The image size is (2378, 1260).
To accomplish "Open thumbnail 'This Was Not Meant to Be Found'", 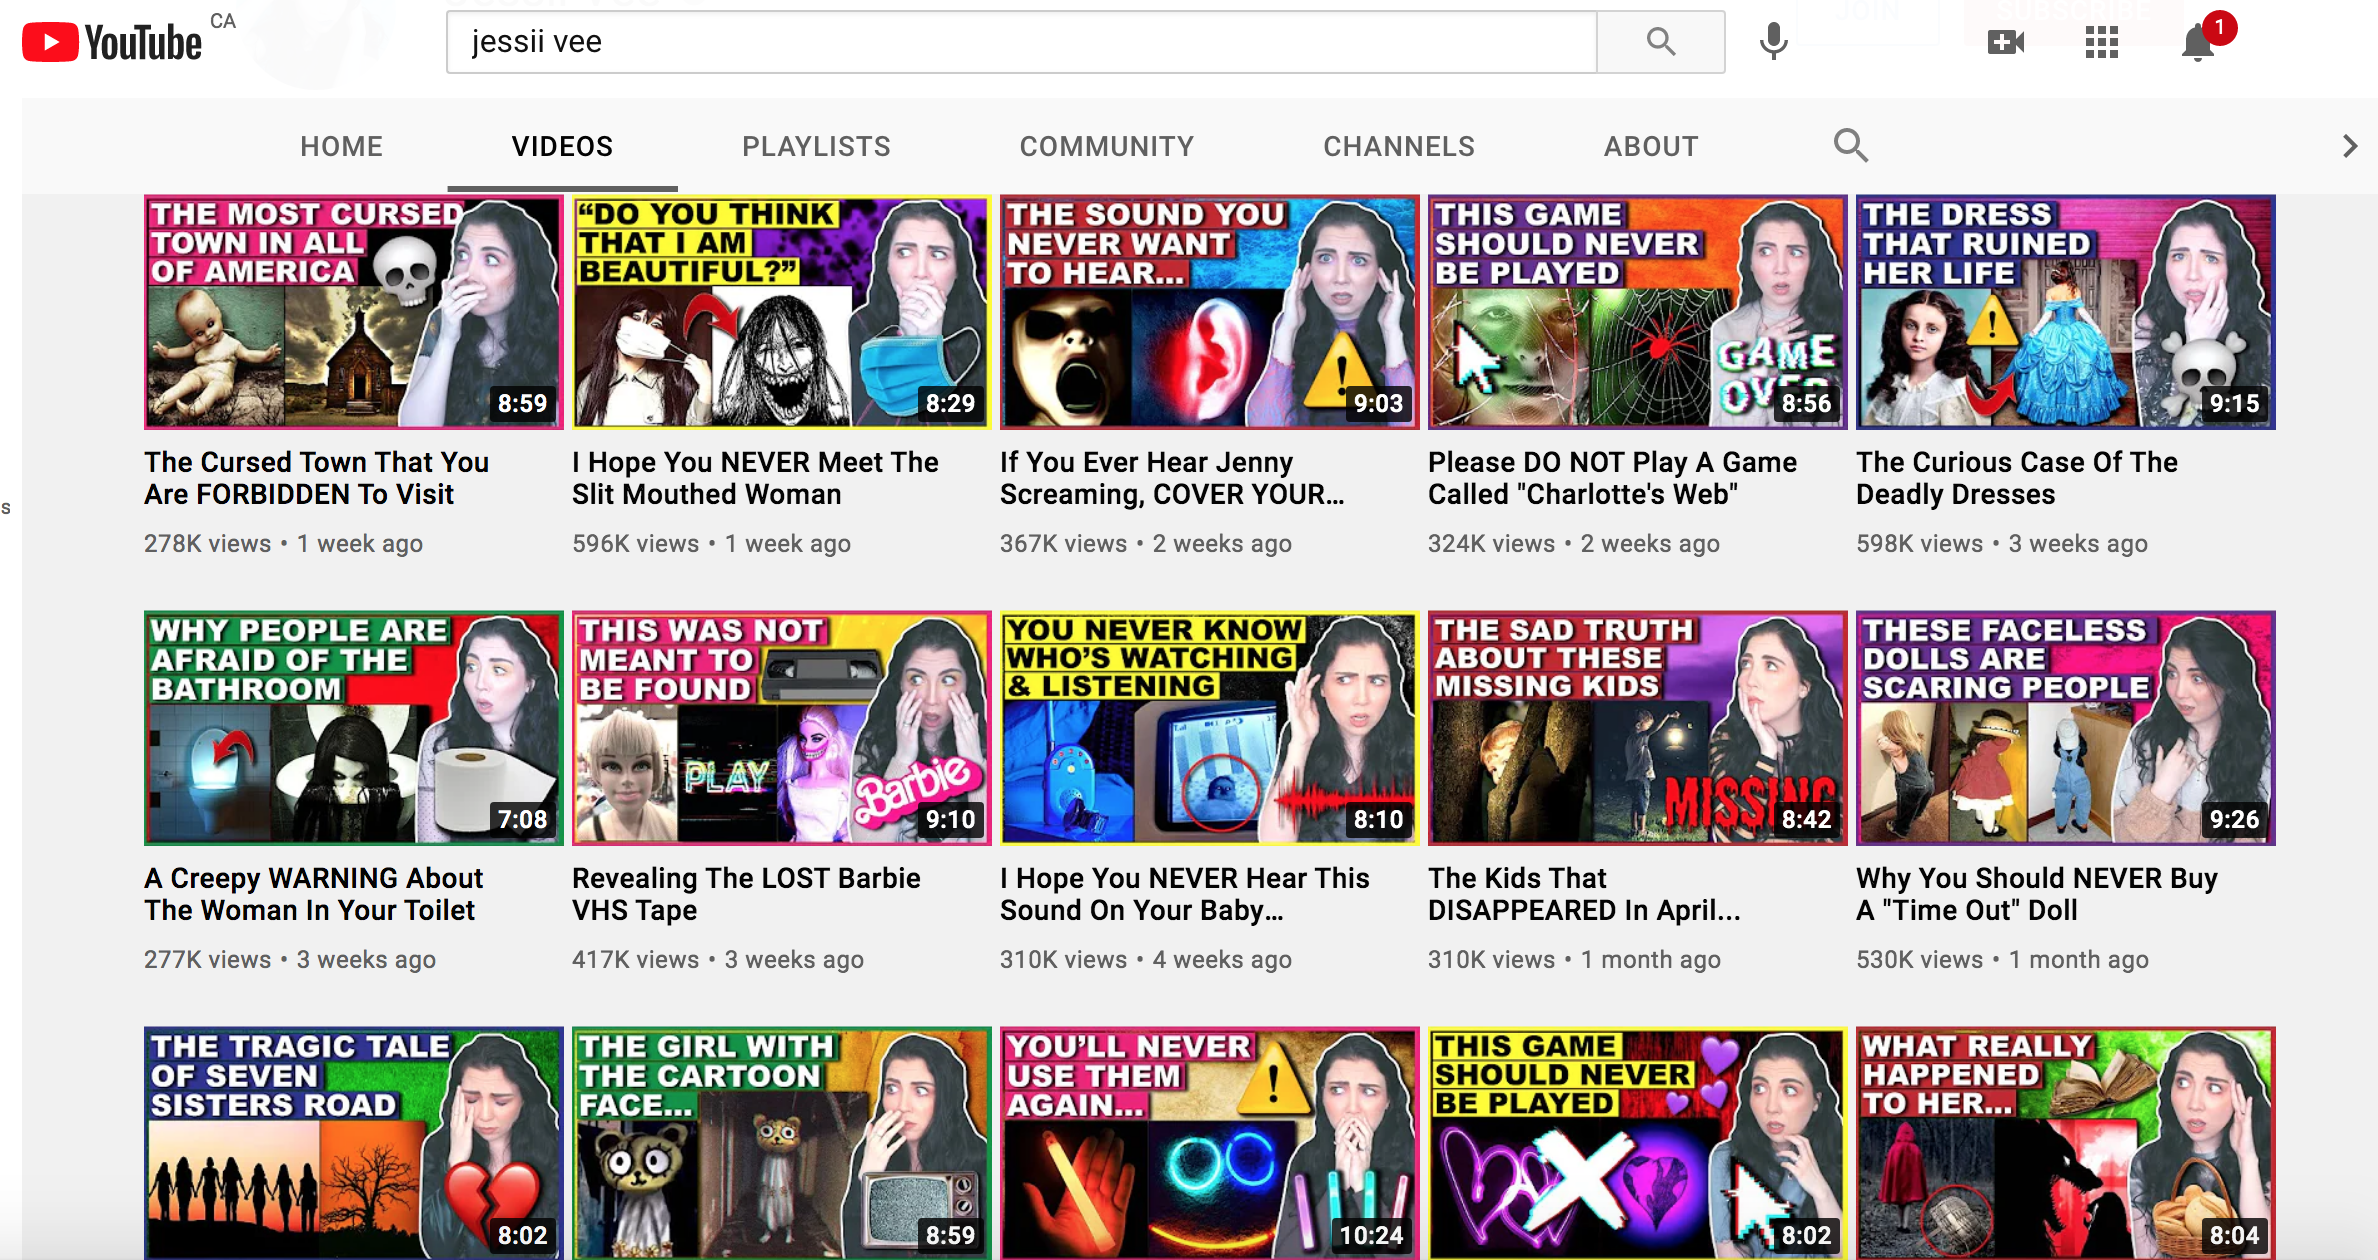I will [x=782, y=728].
